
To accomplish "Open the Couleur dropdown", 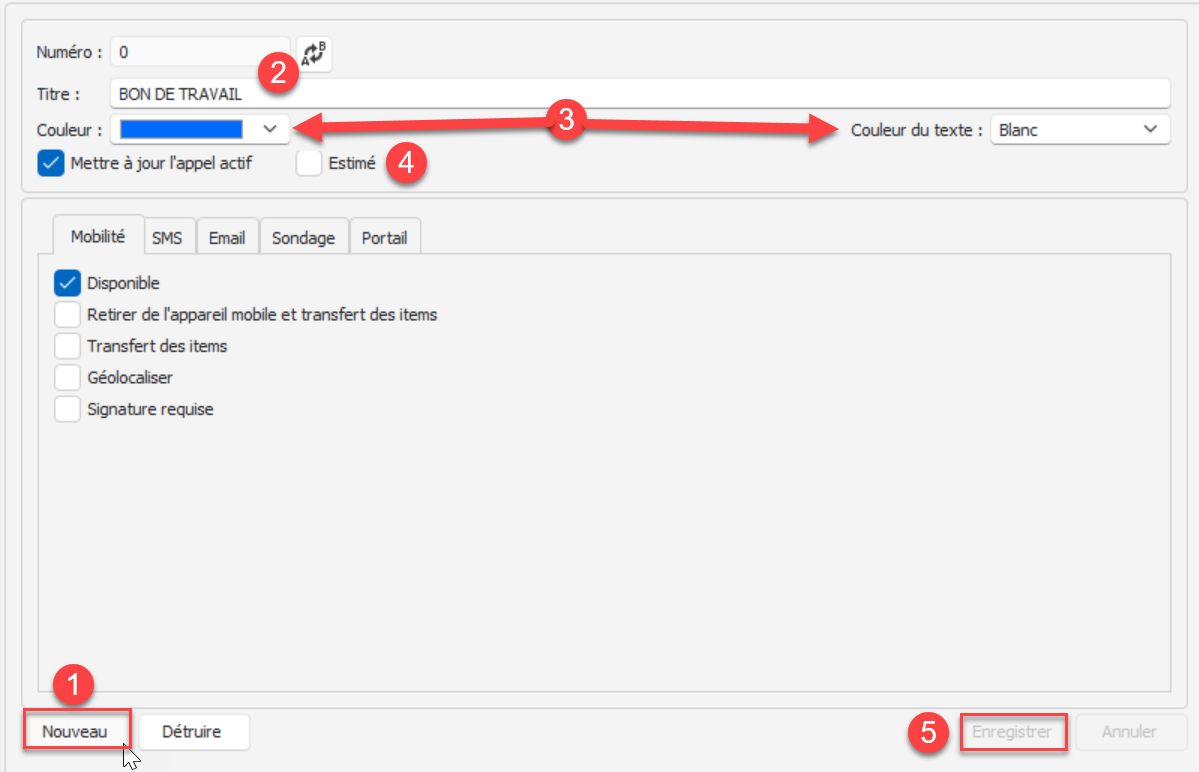I will (x=269, y=129).
